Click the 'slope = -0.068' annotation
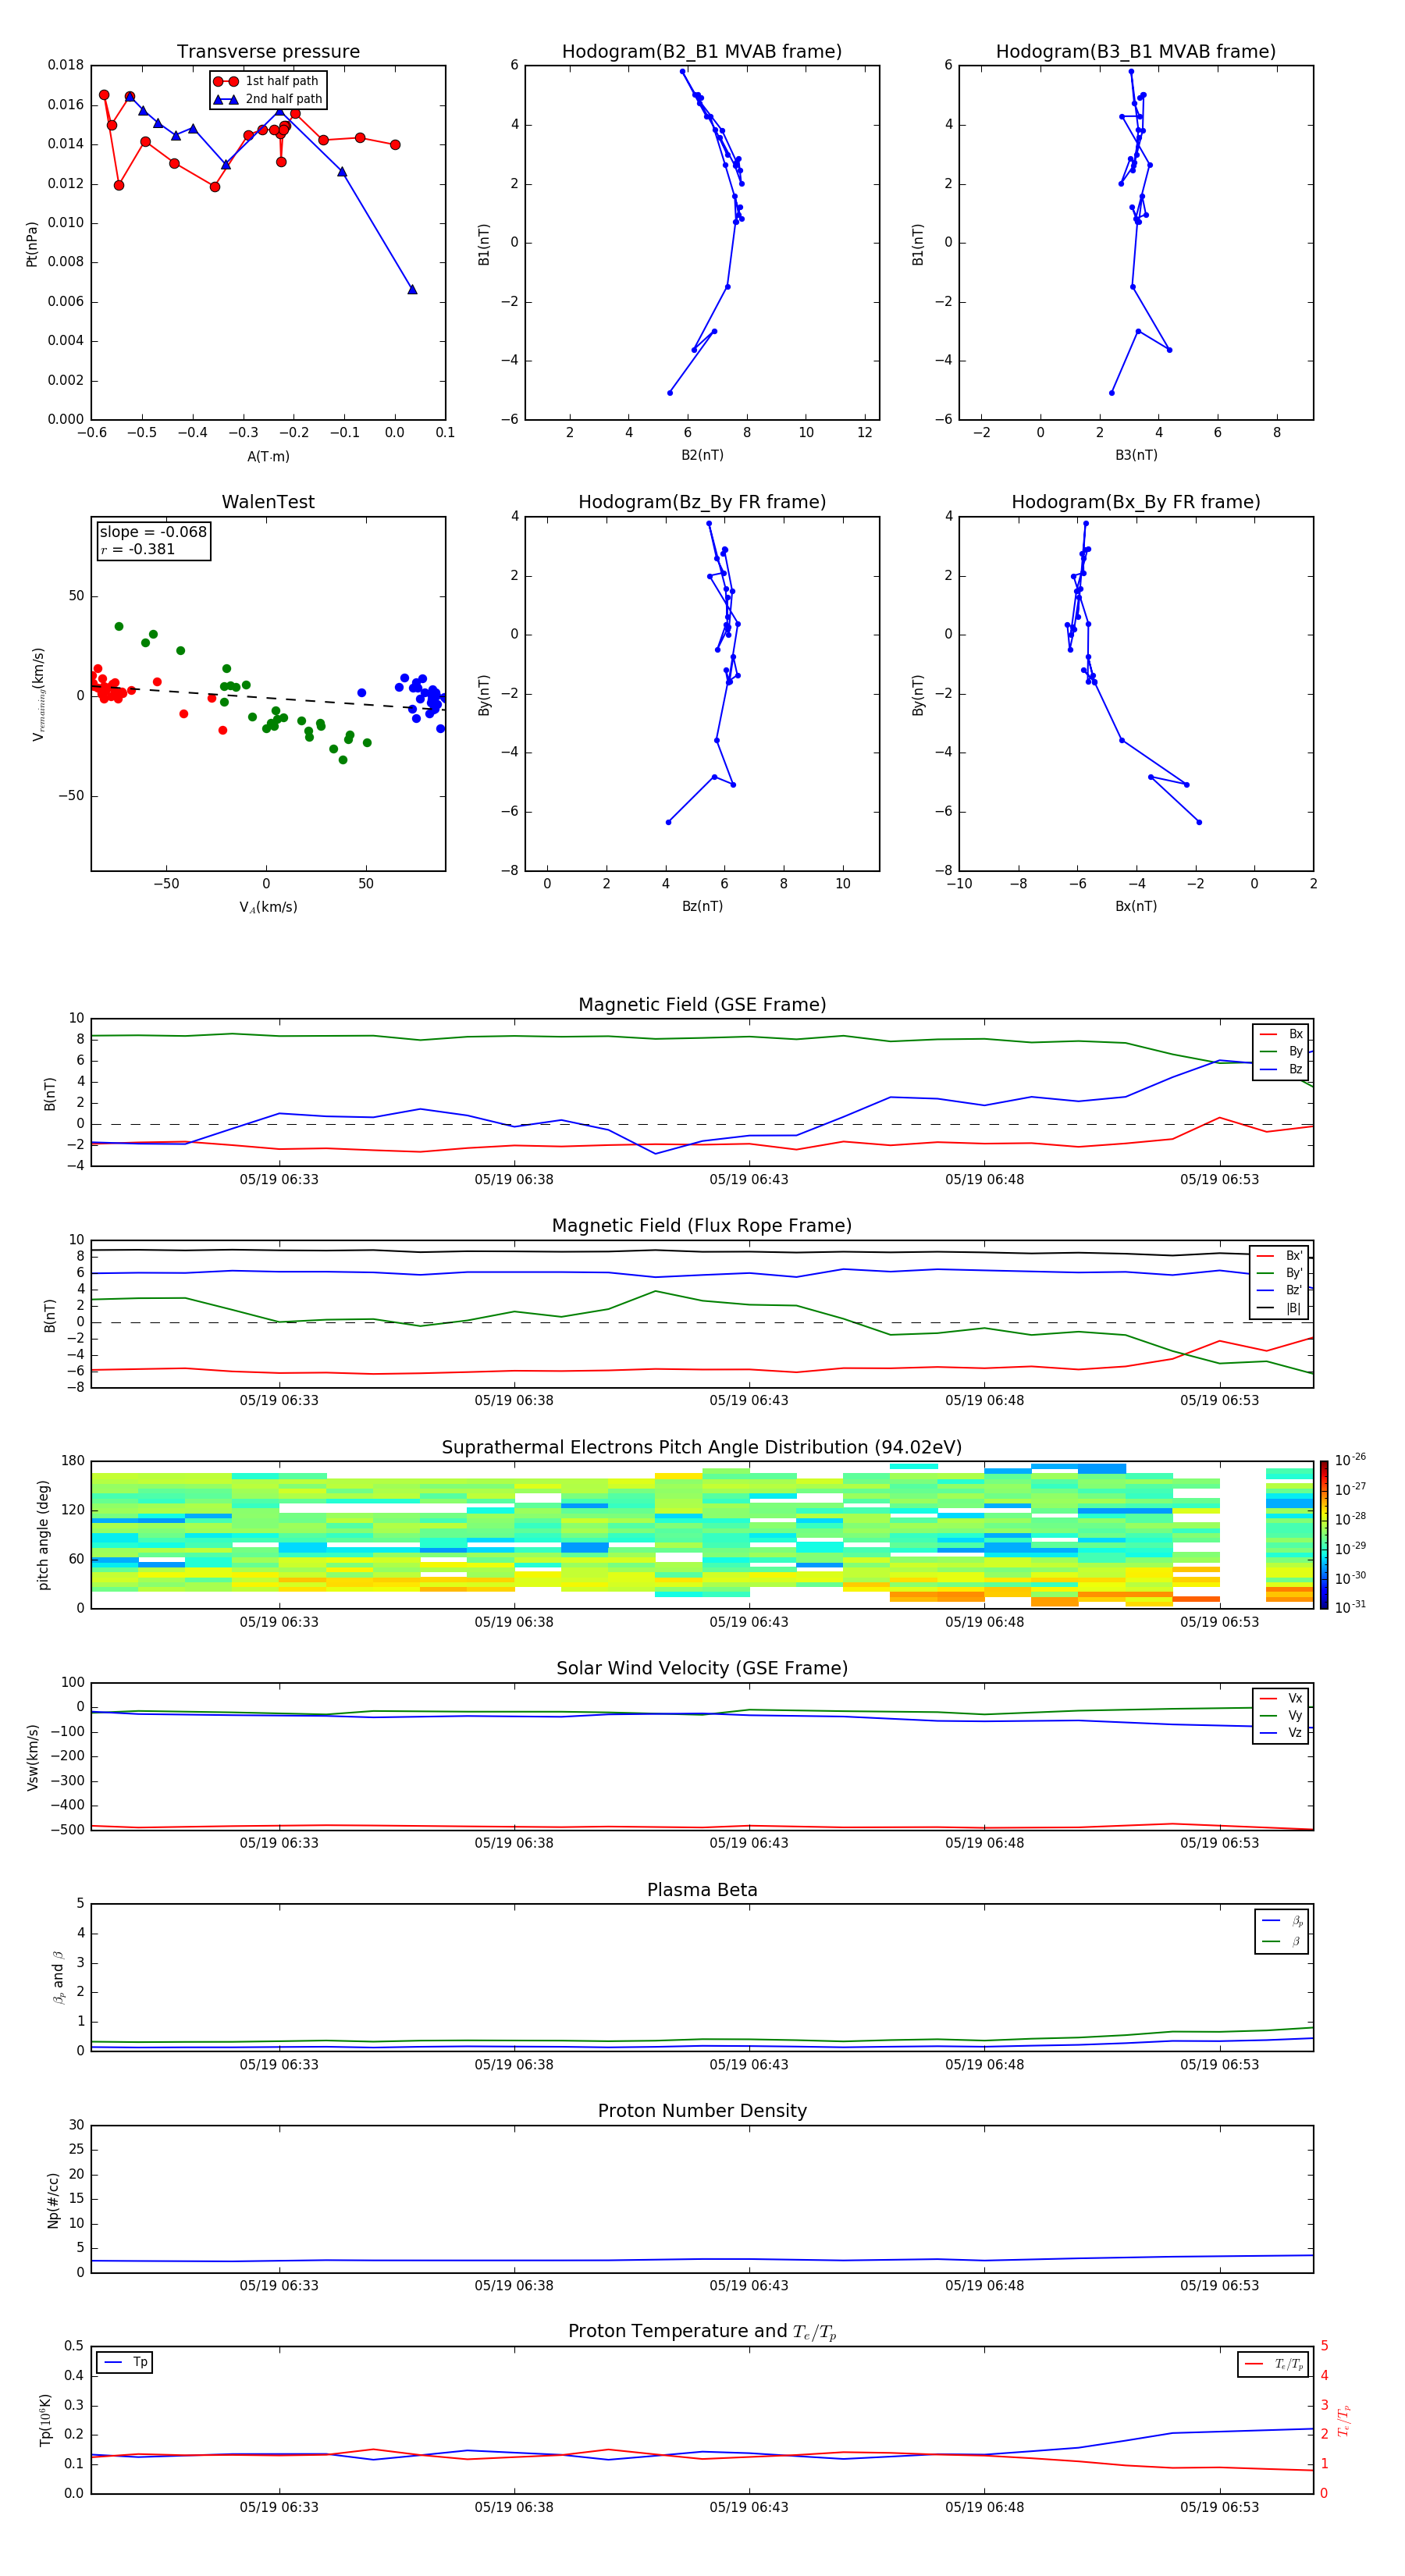The image size is (1405, 2576). coord(153,532)
